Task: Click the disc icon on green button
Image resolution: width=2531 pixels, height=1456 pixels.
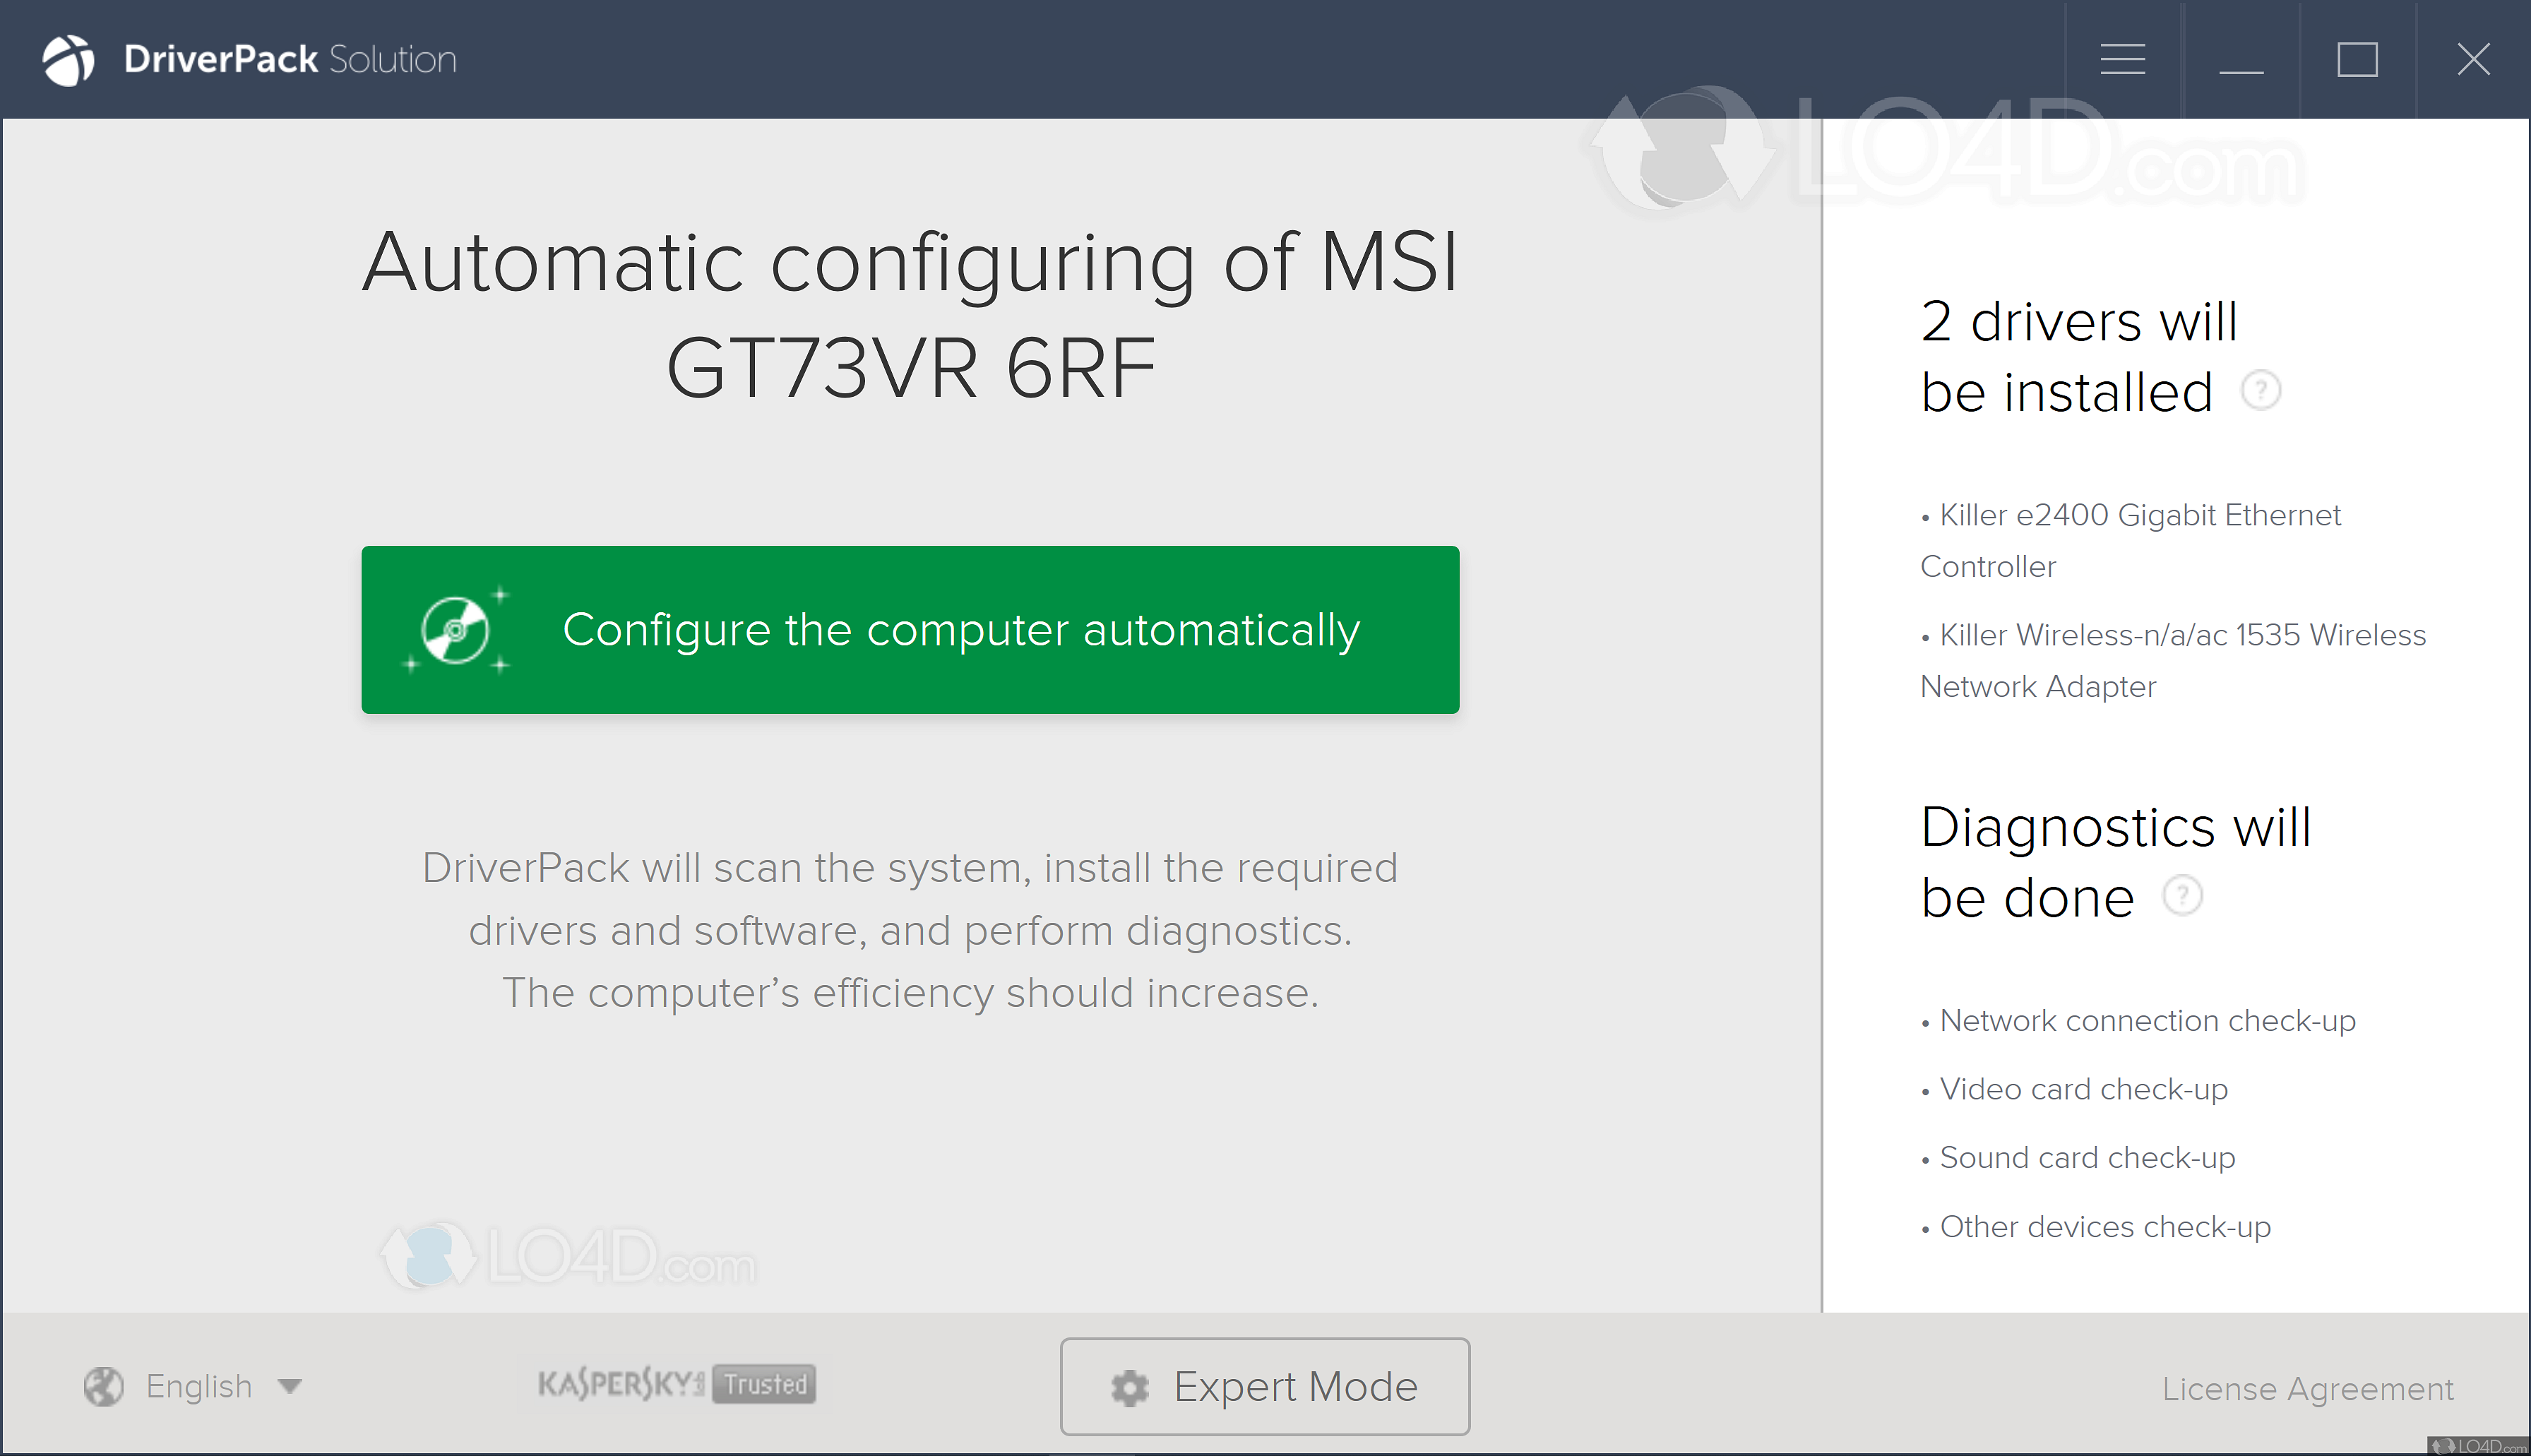Action: 456,630
